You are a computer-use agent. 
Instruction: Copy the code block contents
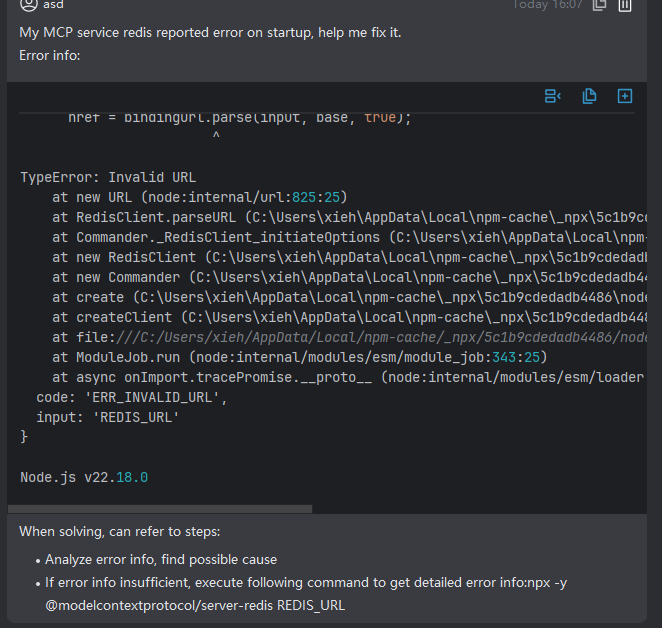pos(589,96)
